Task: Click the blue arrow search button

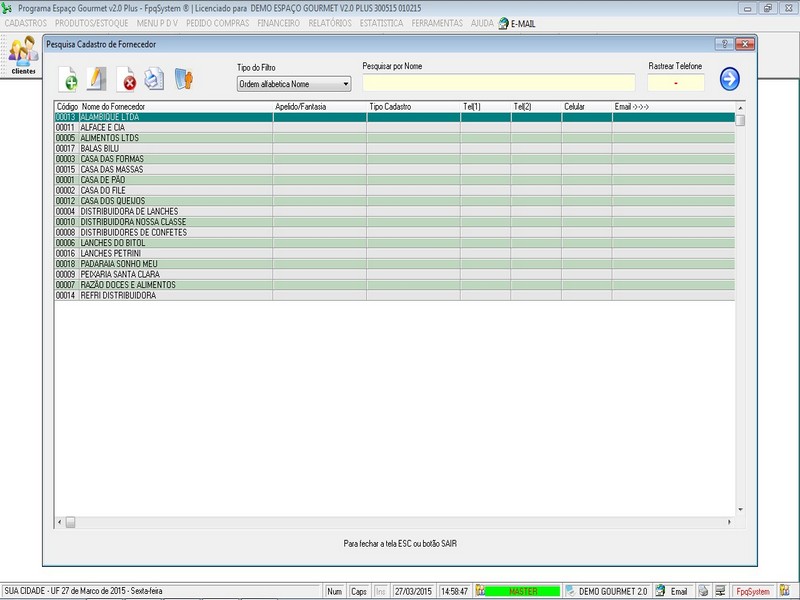Action: (x=729, y=79)
